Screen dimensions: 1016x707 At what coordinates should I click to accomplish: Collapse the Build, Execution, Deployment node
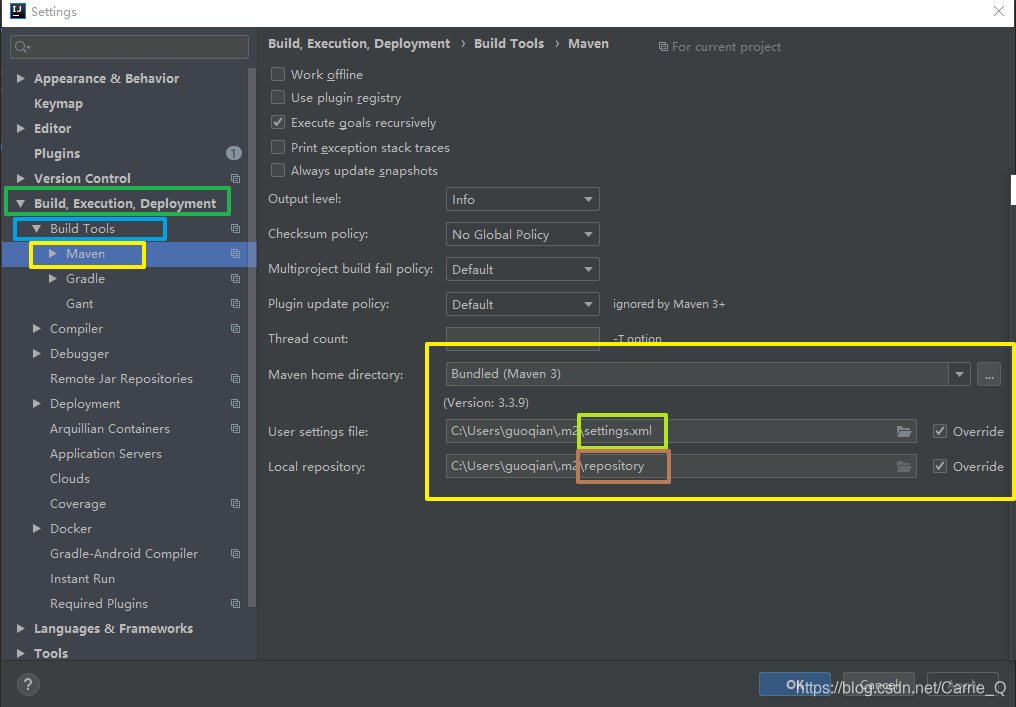click(21, 203)
